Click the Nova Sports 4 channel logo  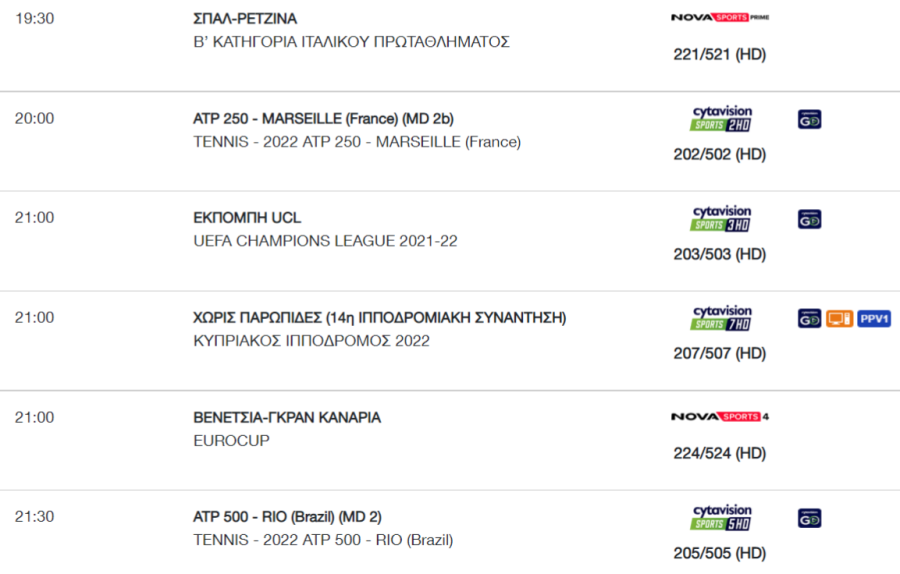[720, 417]
